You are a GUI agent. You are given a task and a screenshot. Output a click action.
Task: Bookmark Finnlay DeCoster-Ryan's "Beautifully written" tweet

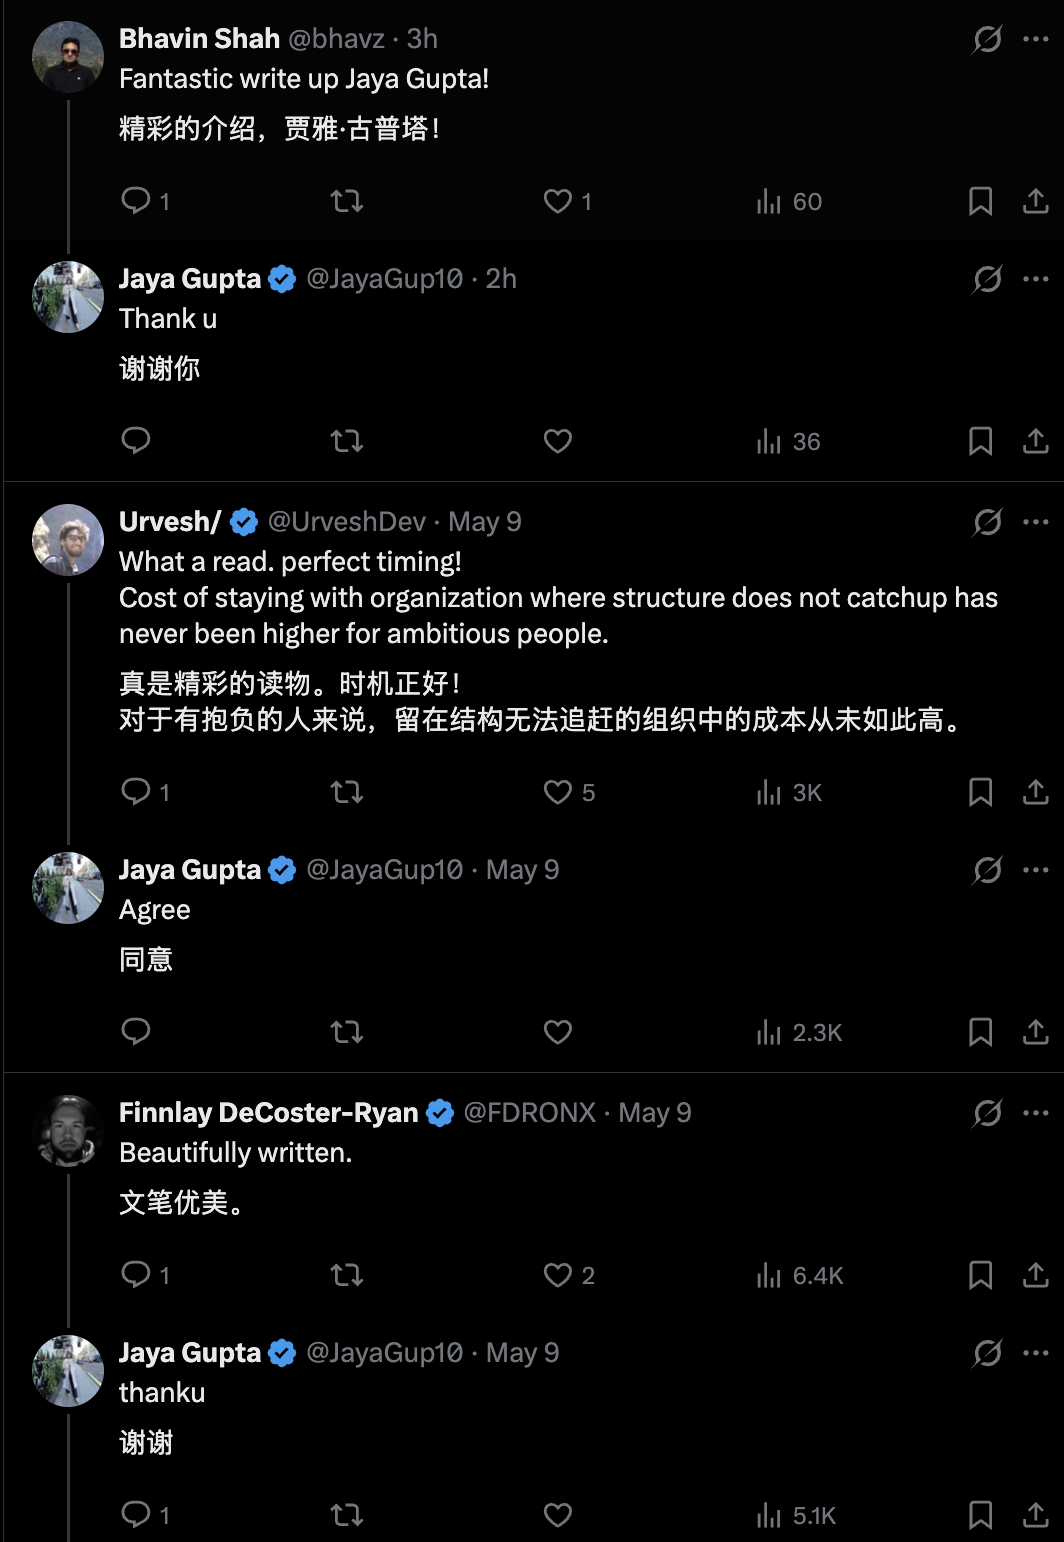(x=980, y=1275)
